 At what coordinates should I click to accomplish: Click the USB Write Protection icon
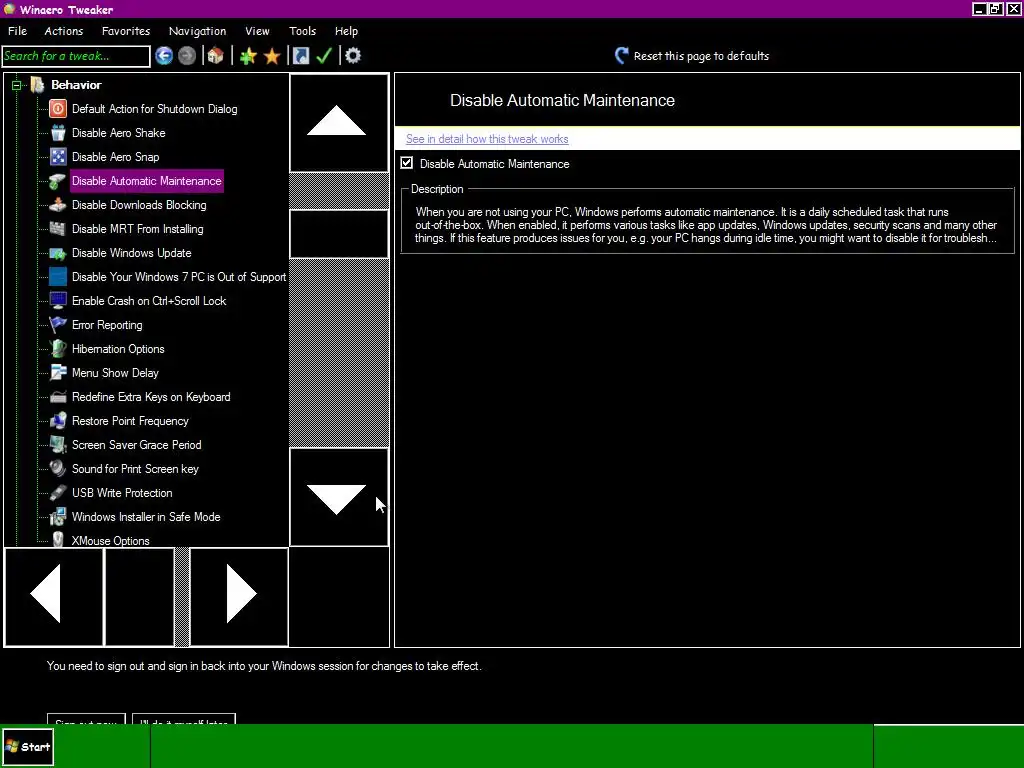point(58,493)
